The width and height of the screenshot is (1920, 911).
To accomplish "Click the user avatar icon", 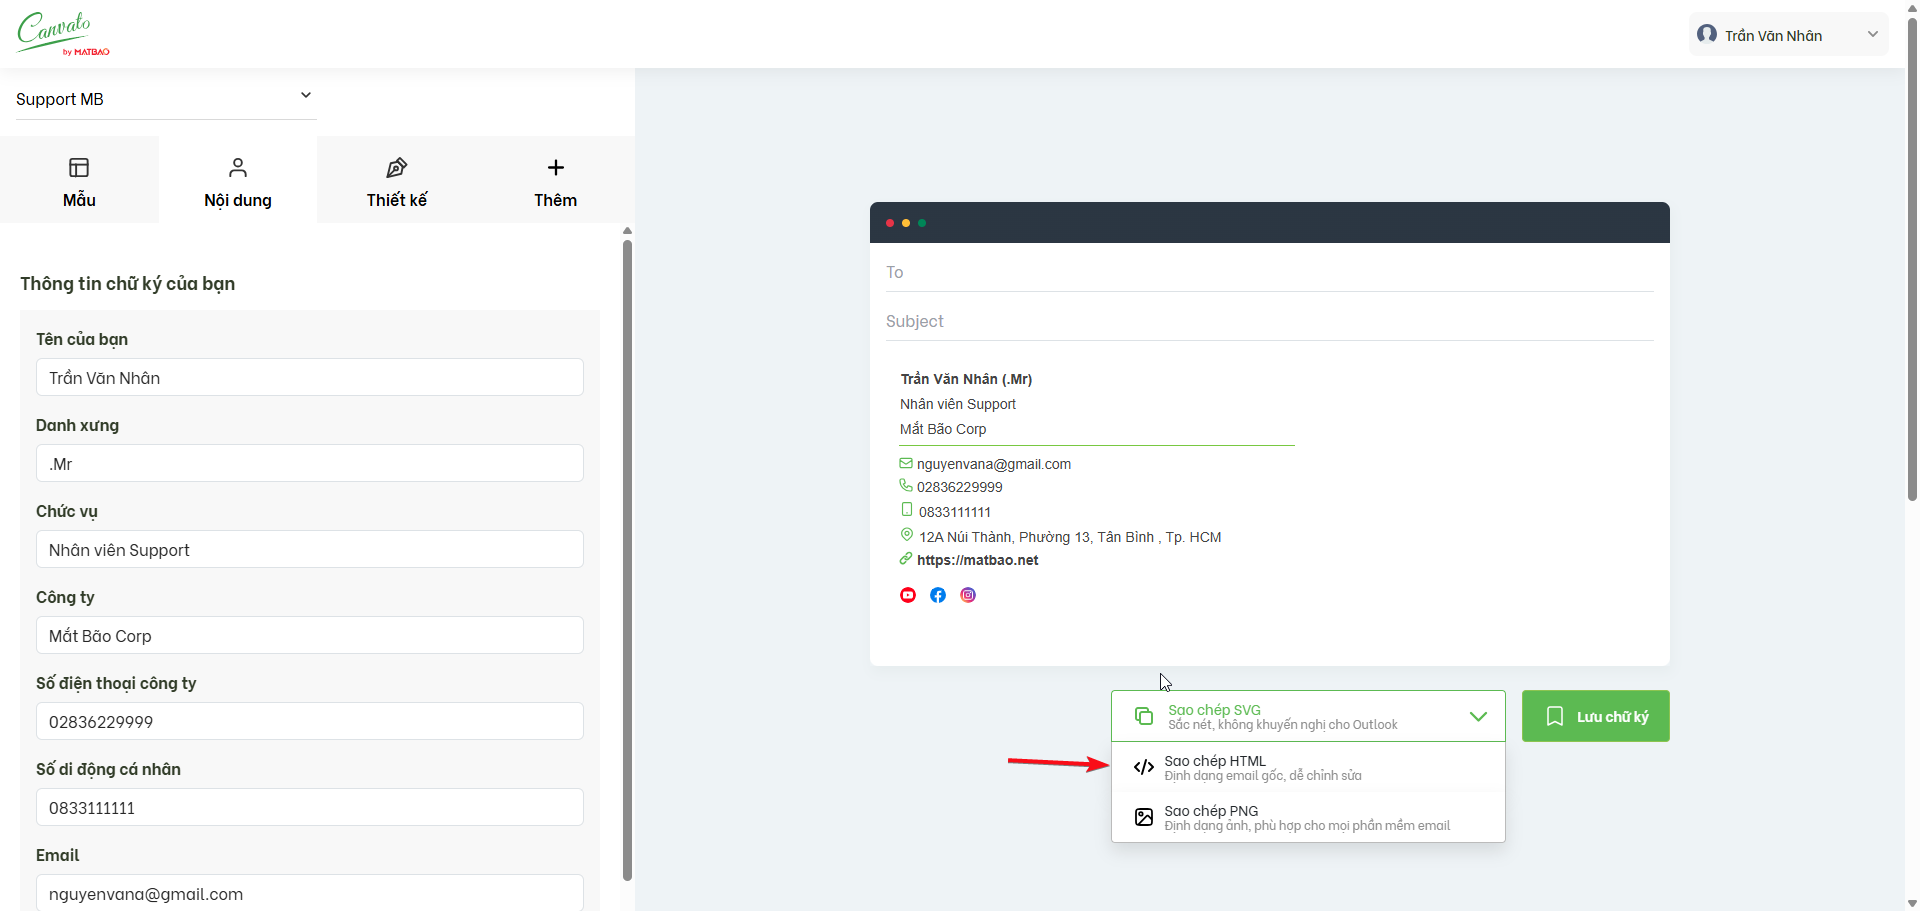I will (x=1707, y=35).
